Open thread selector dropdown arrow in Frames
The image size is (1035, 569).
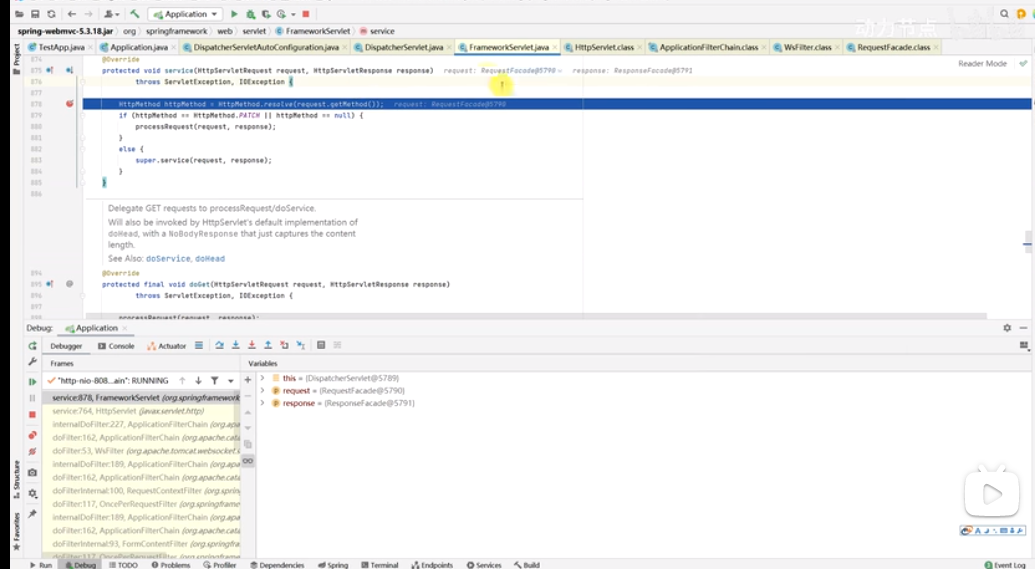point(230,381)
